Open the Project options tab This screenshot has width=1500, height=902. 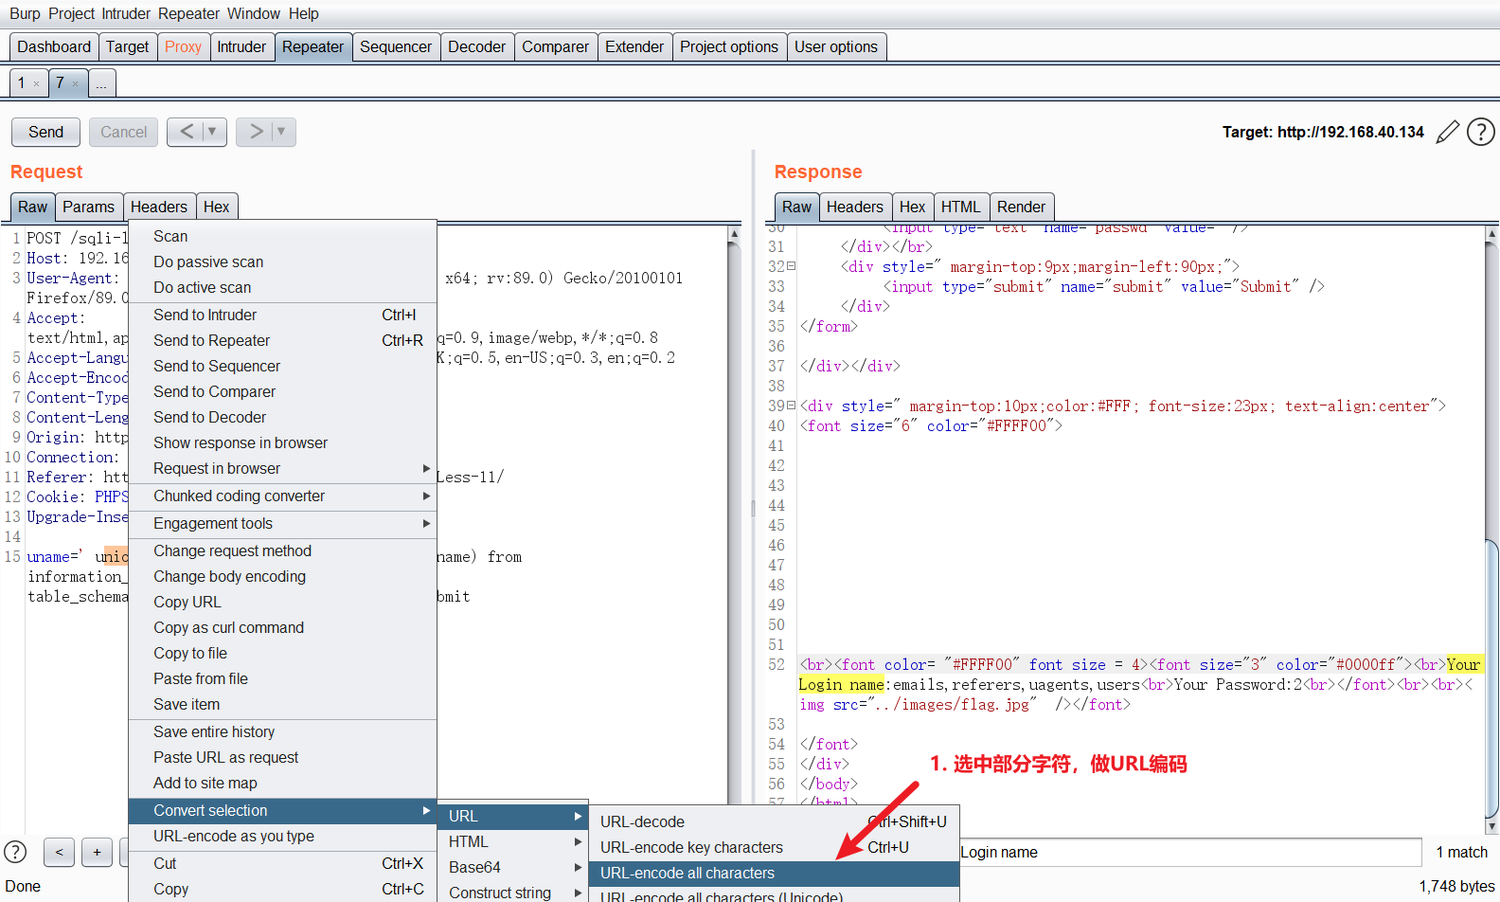point(729,47)
